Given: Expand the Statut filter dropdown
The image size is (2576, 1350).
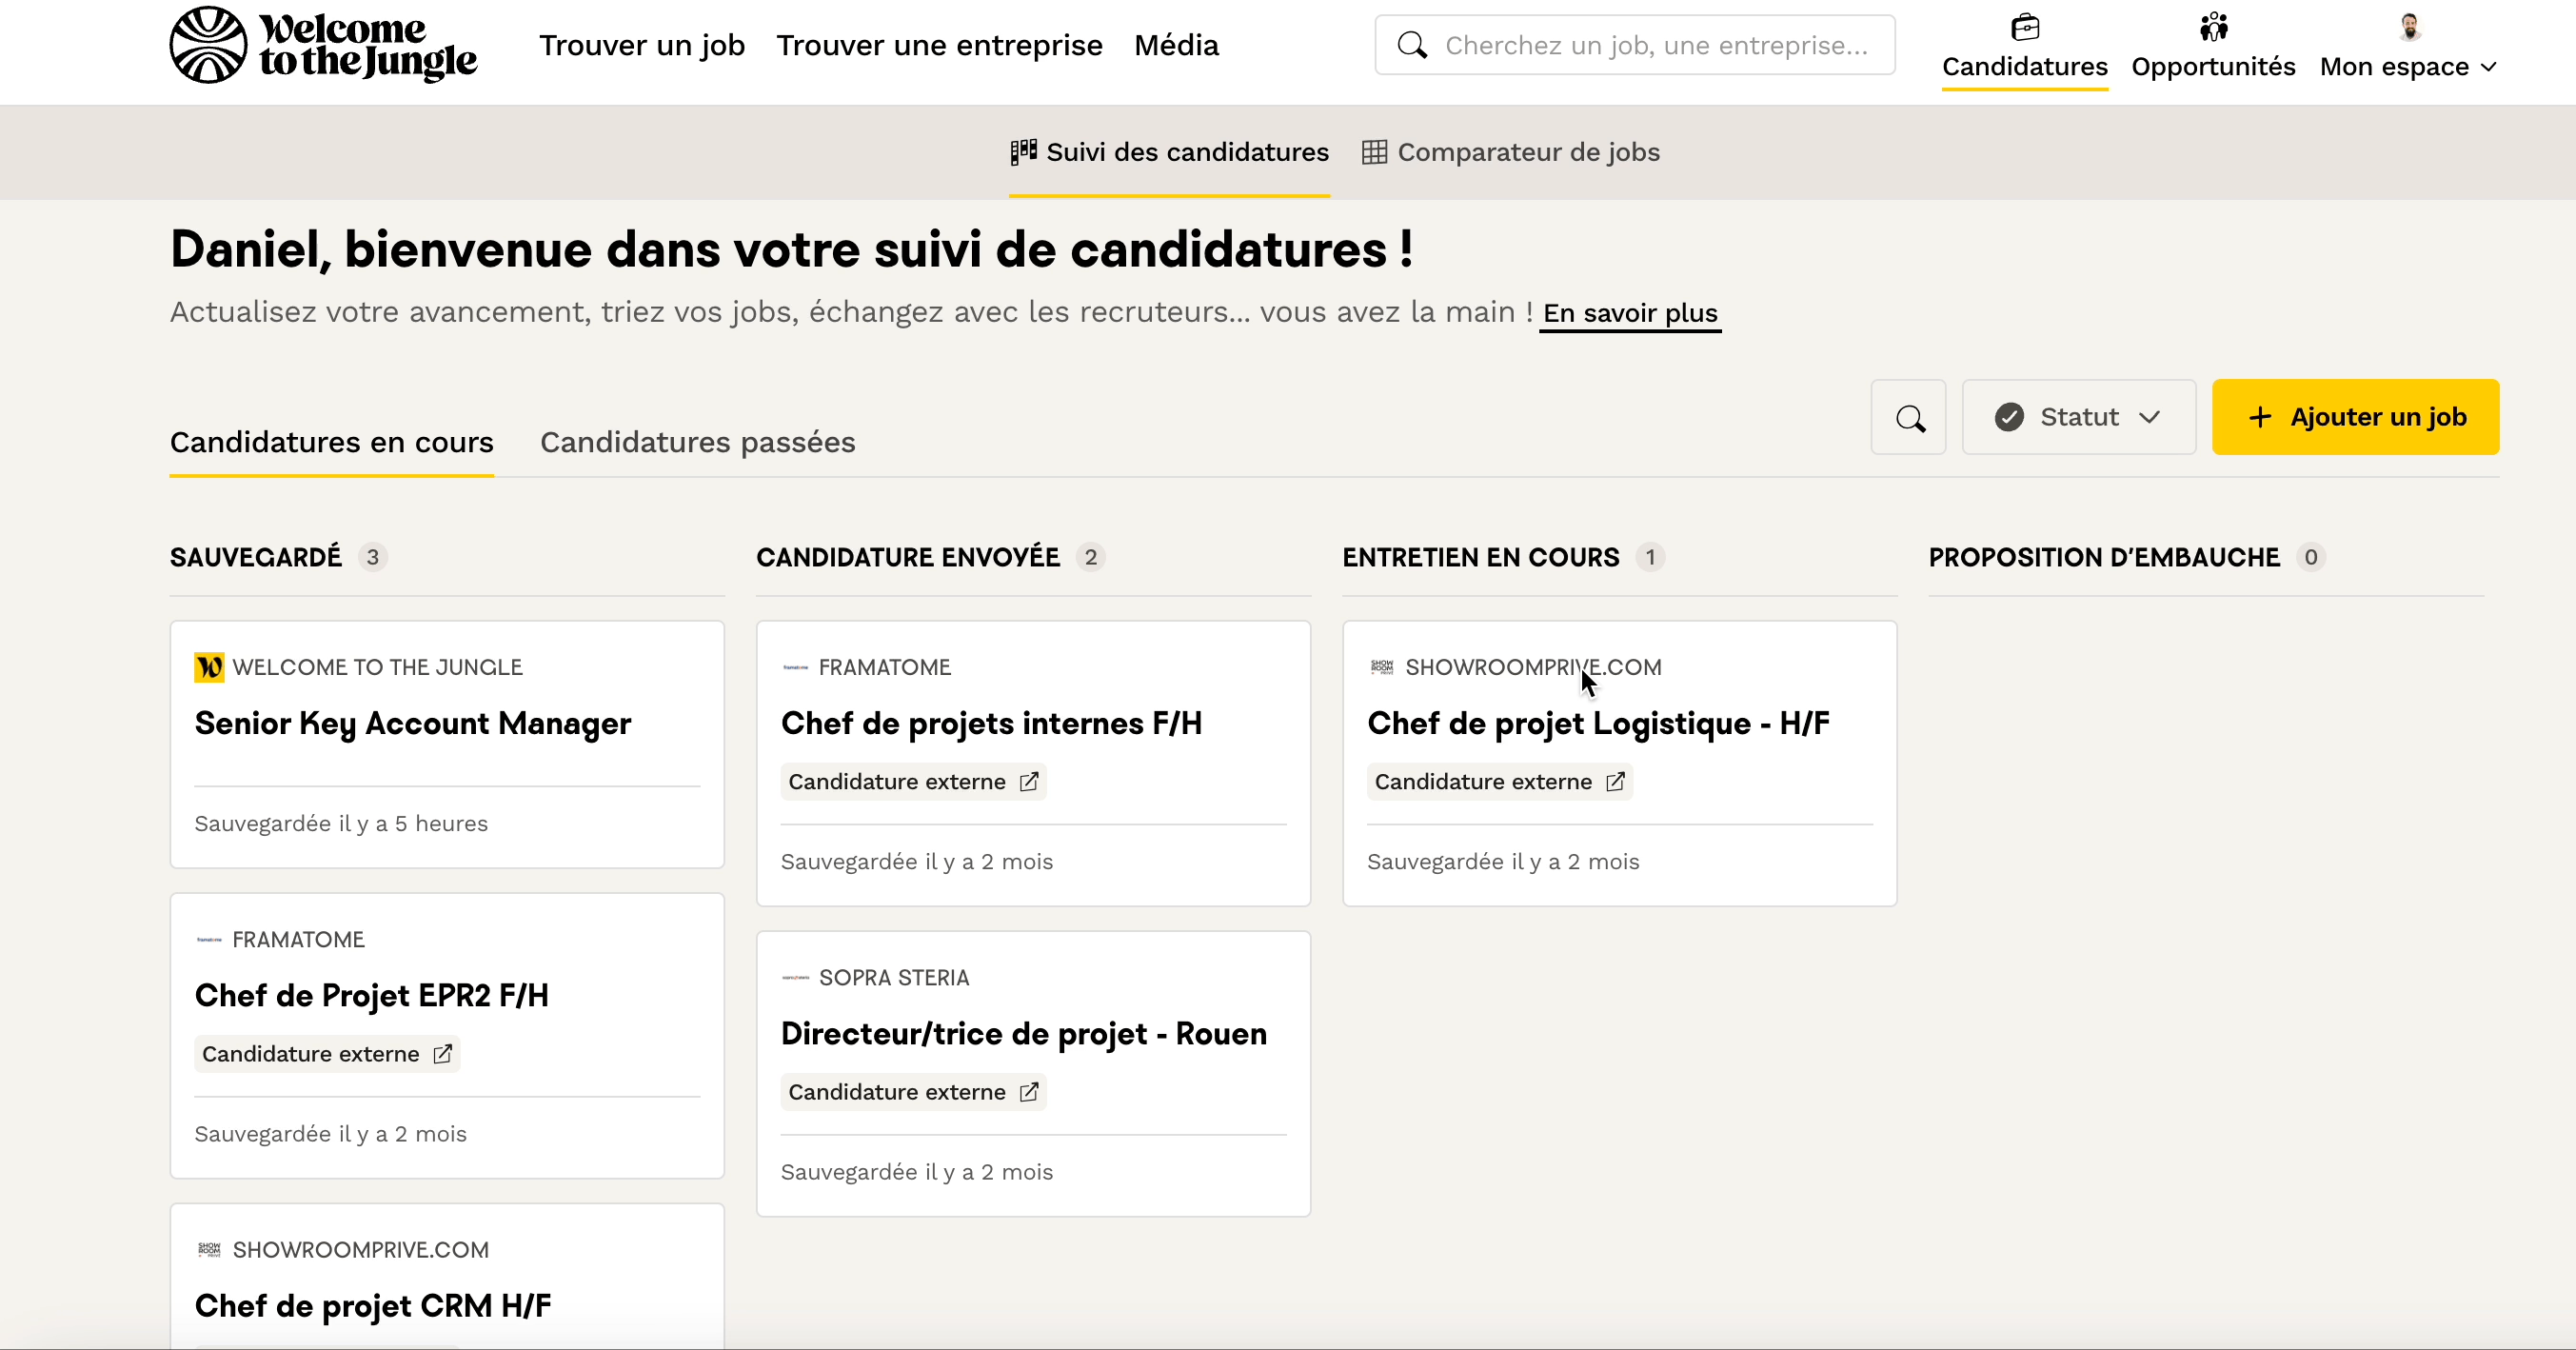Looking at the screenshot, I should tap(2078, 418).
